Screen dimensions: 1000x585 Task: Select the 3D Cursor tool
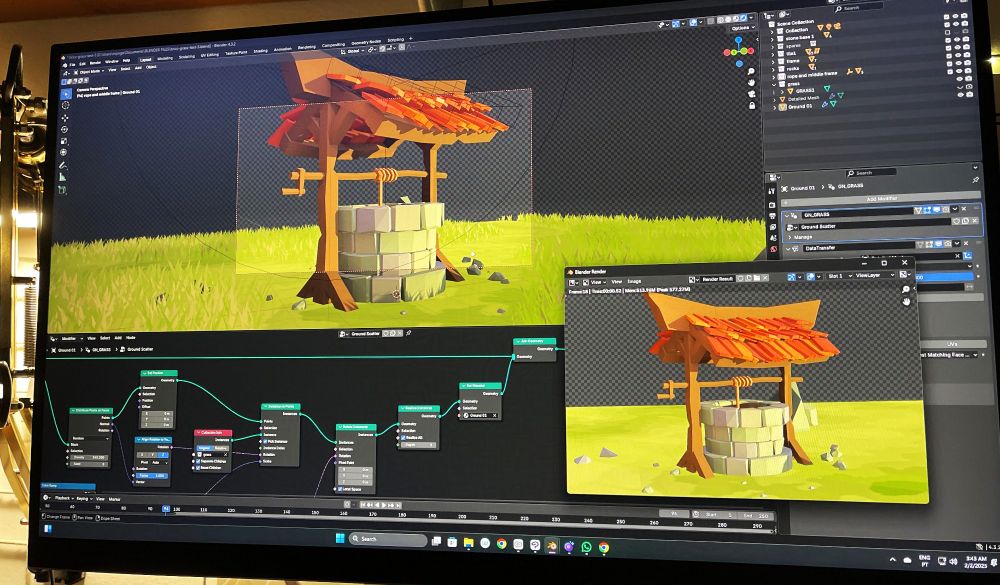click(x=65, y=106)
